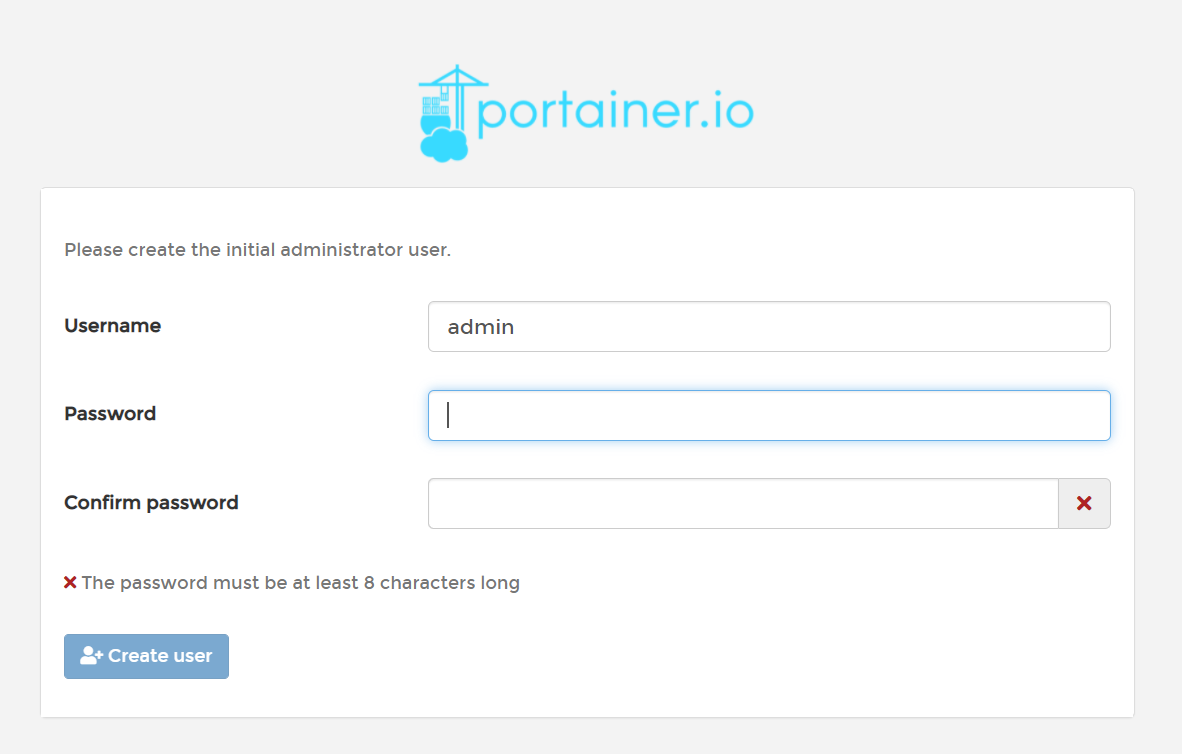The width and height of the screenshot is (1182, 754).
Task: Click the Username label
Action: point(112,326)
